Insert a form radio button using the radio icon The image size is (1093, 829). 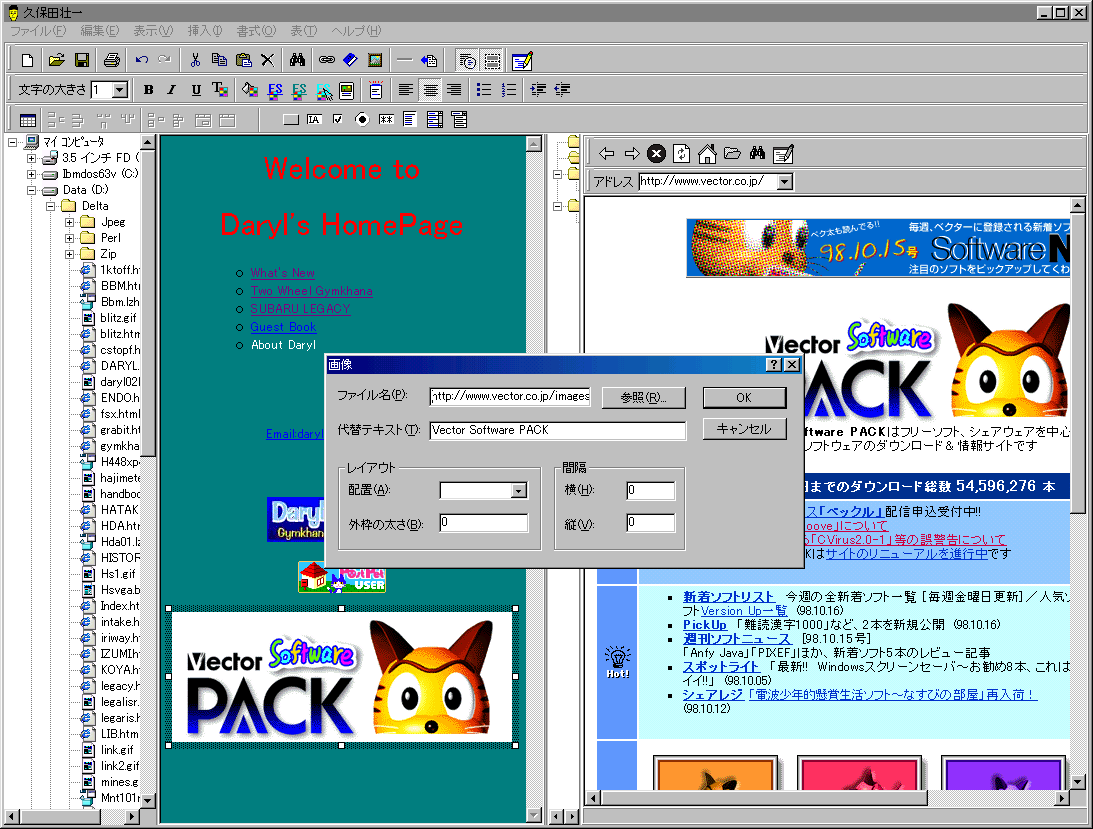[362, 120]
